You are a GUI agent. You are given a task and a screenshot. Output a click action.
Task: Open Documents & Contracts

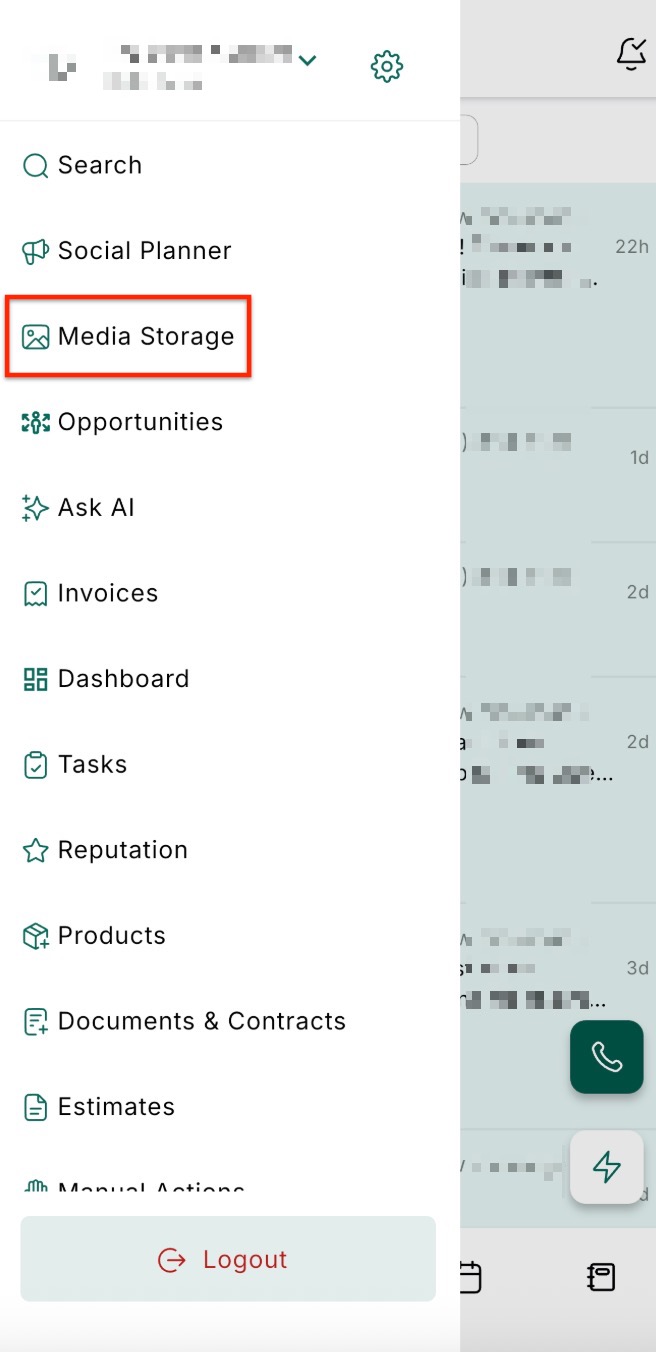coord(201,1021)
